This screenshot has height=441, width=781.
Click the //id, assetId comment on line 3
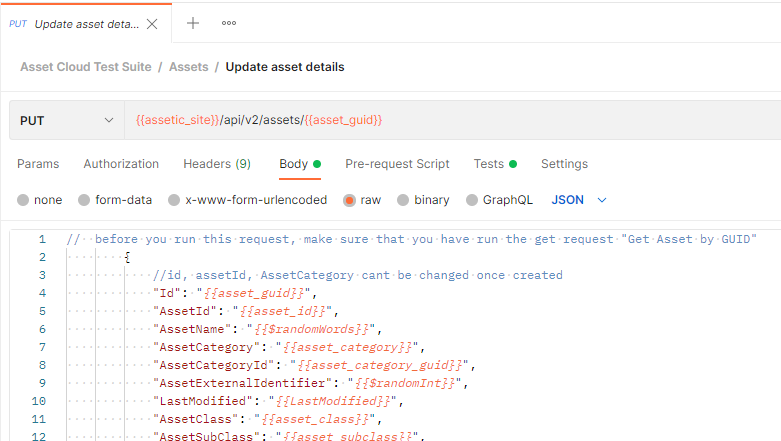click(358, 275)
